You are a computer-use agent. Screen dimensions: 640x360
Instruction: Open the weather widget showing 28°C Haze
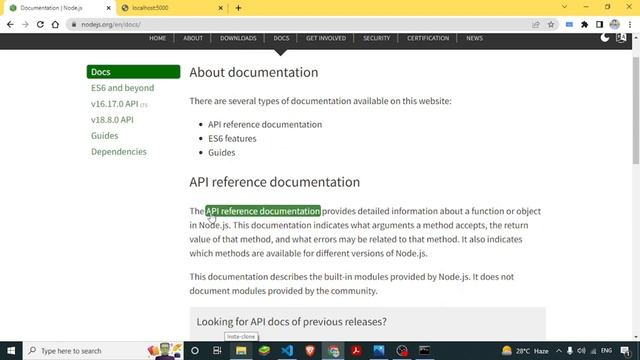pyautogui.click(x=525, y=351)
